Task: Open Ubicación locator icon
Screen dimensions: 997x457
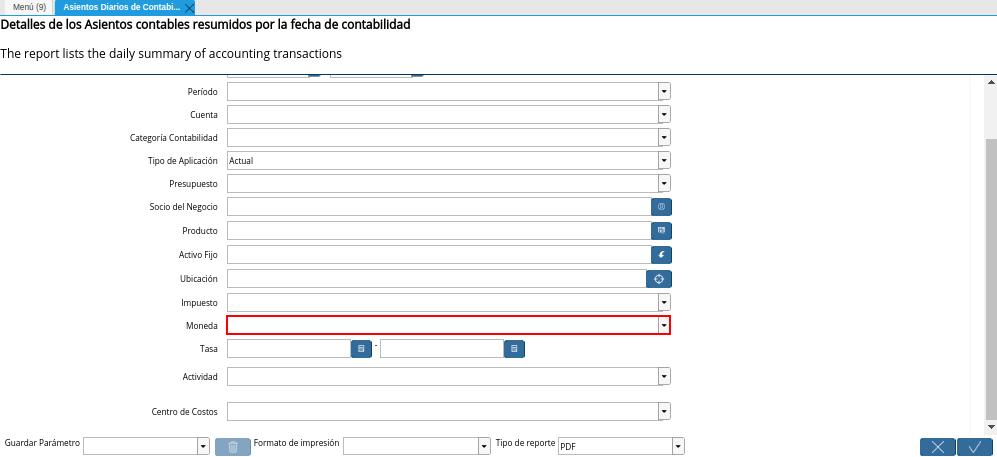Action: [x=659, y=279]
